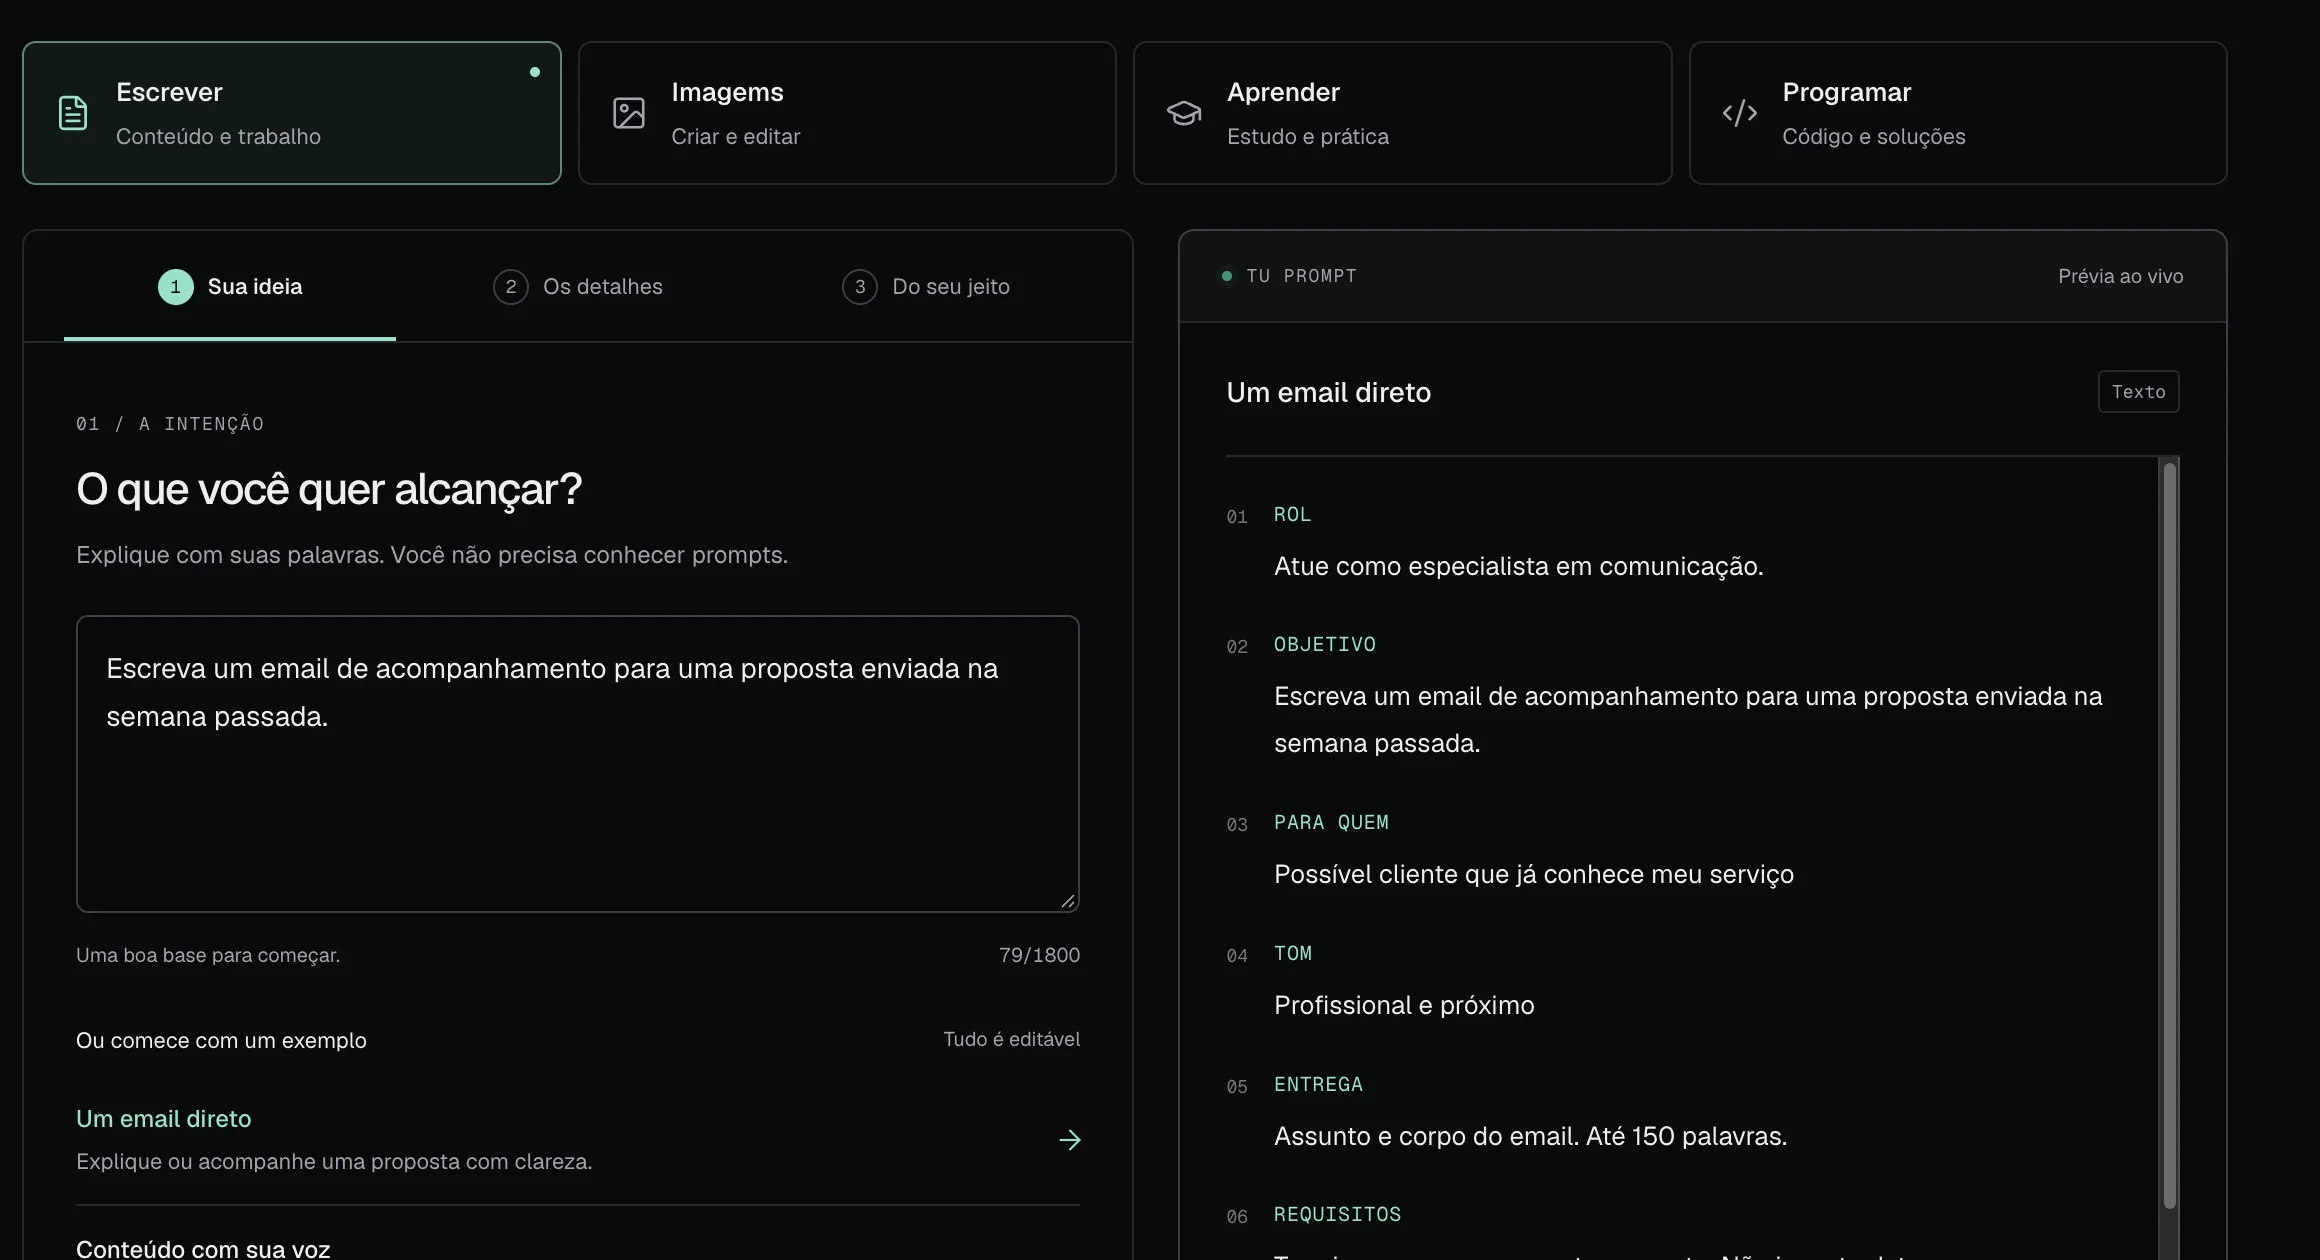Screen dimensions: 2320x1260
Task: Click 'Atue como especialista em comunicação.'
Action: click(1518, 566)
